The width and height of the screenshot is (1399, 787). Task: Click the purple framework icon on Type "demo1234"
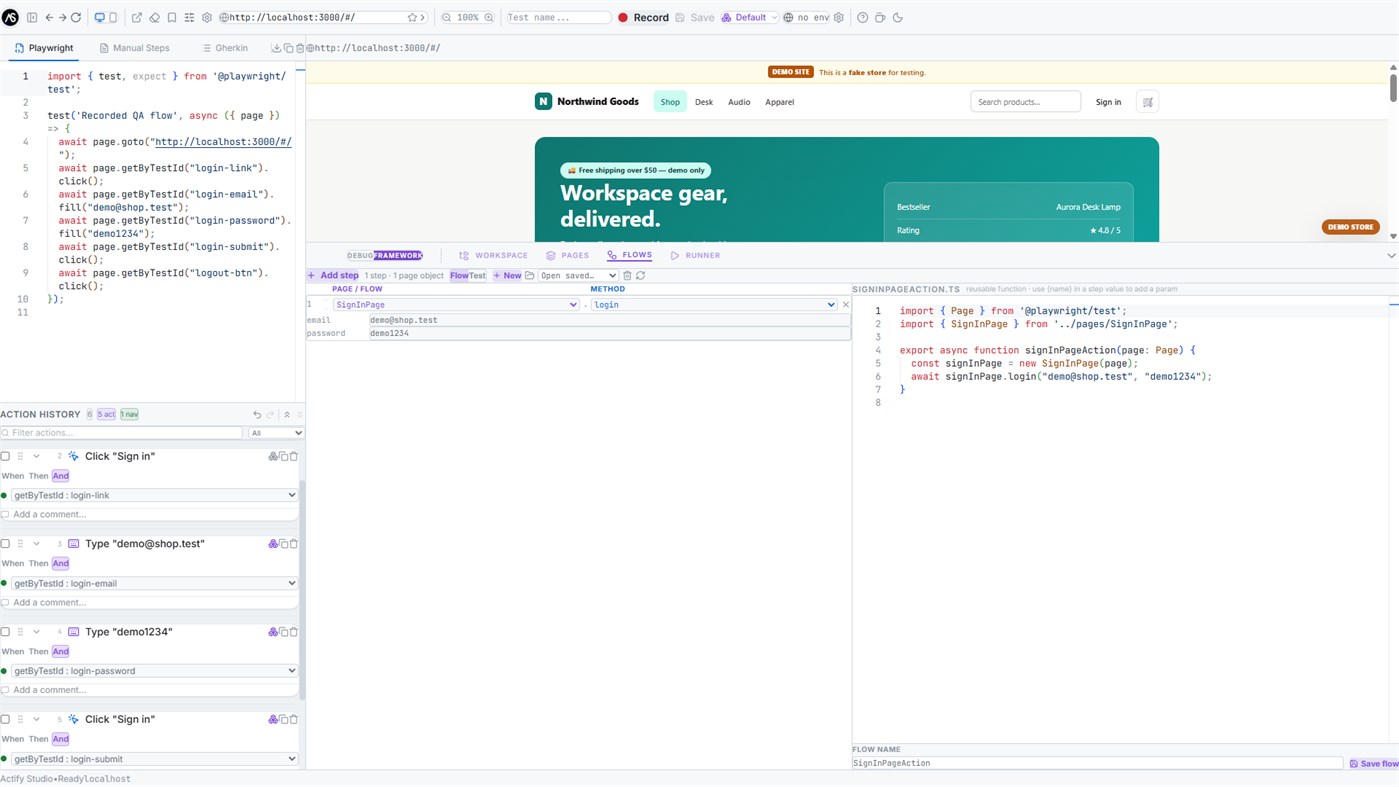[273, 632]
